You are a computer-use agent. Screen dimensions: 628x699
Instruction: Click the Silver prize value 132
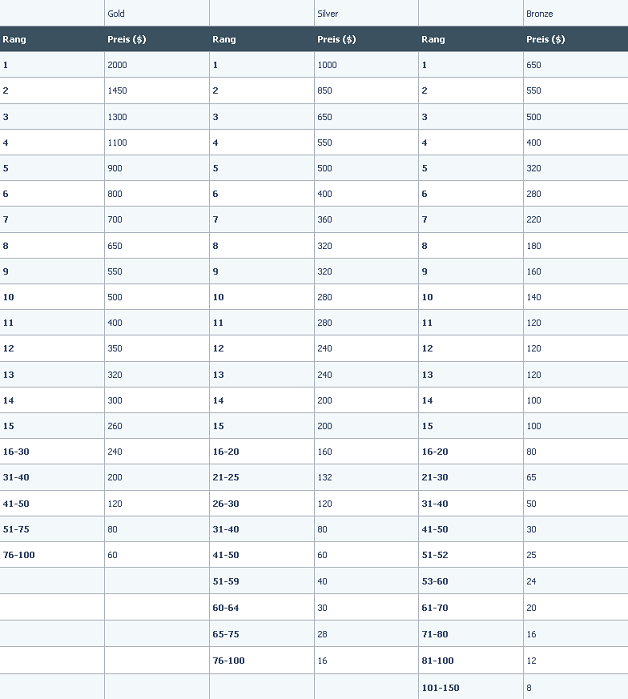[324, 477]
